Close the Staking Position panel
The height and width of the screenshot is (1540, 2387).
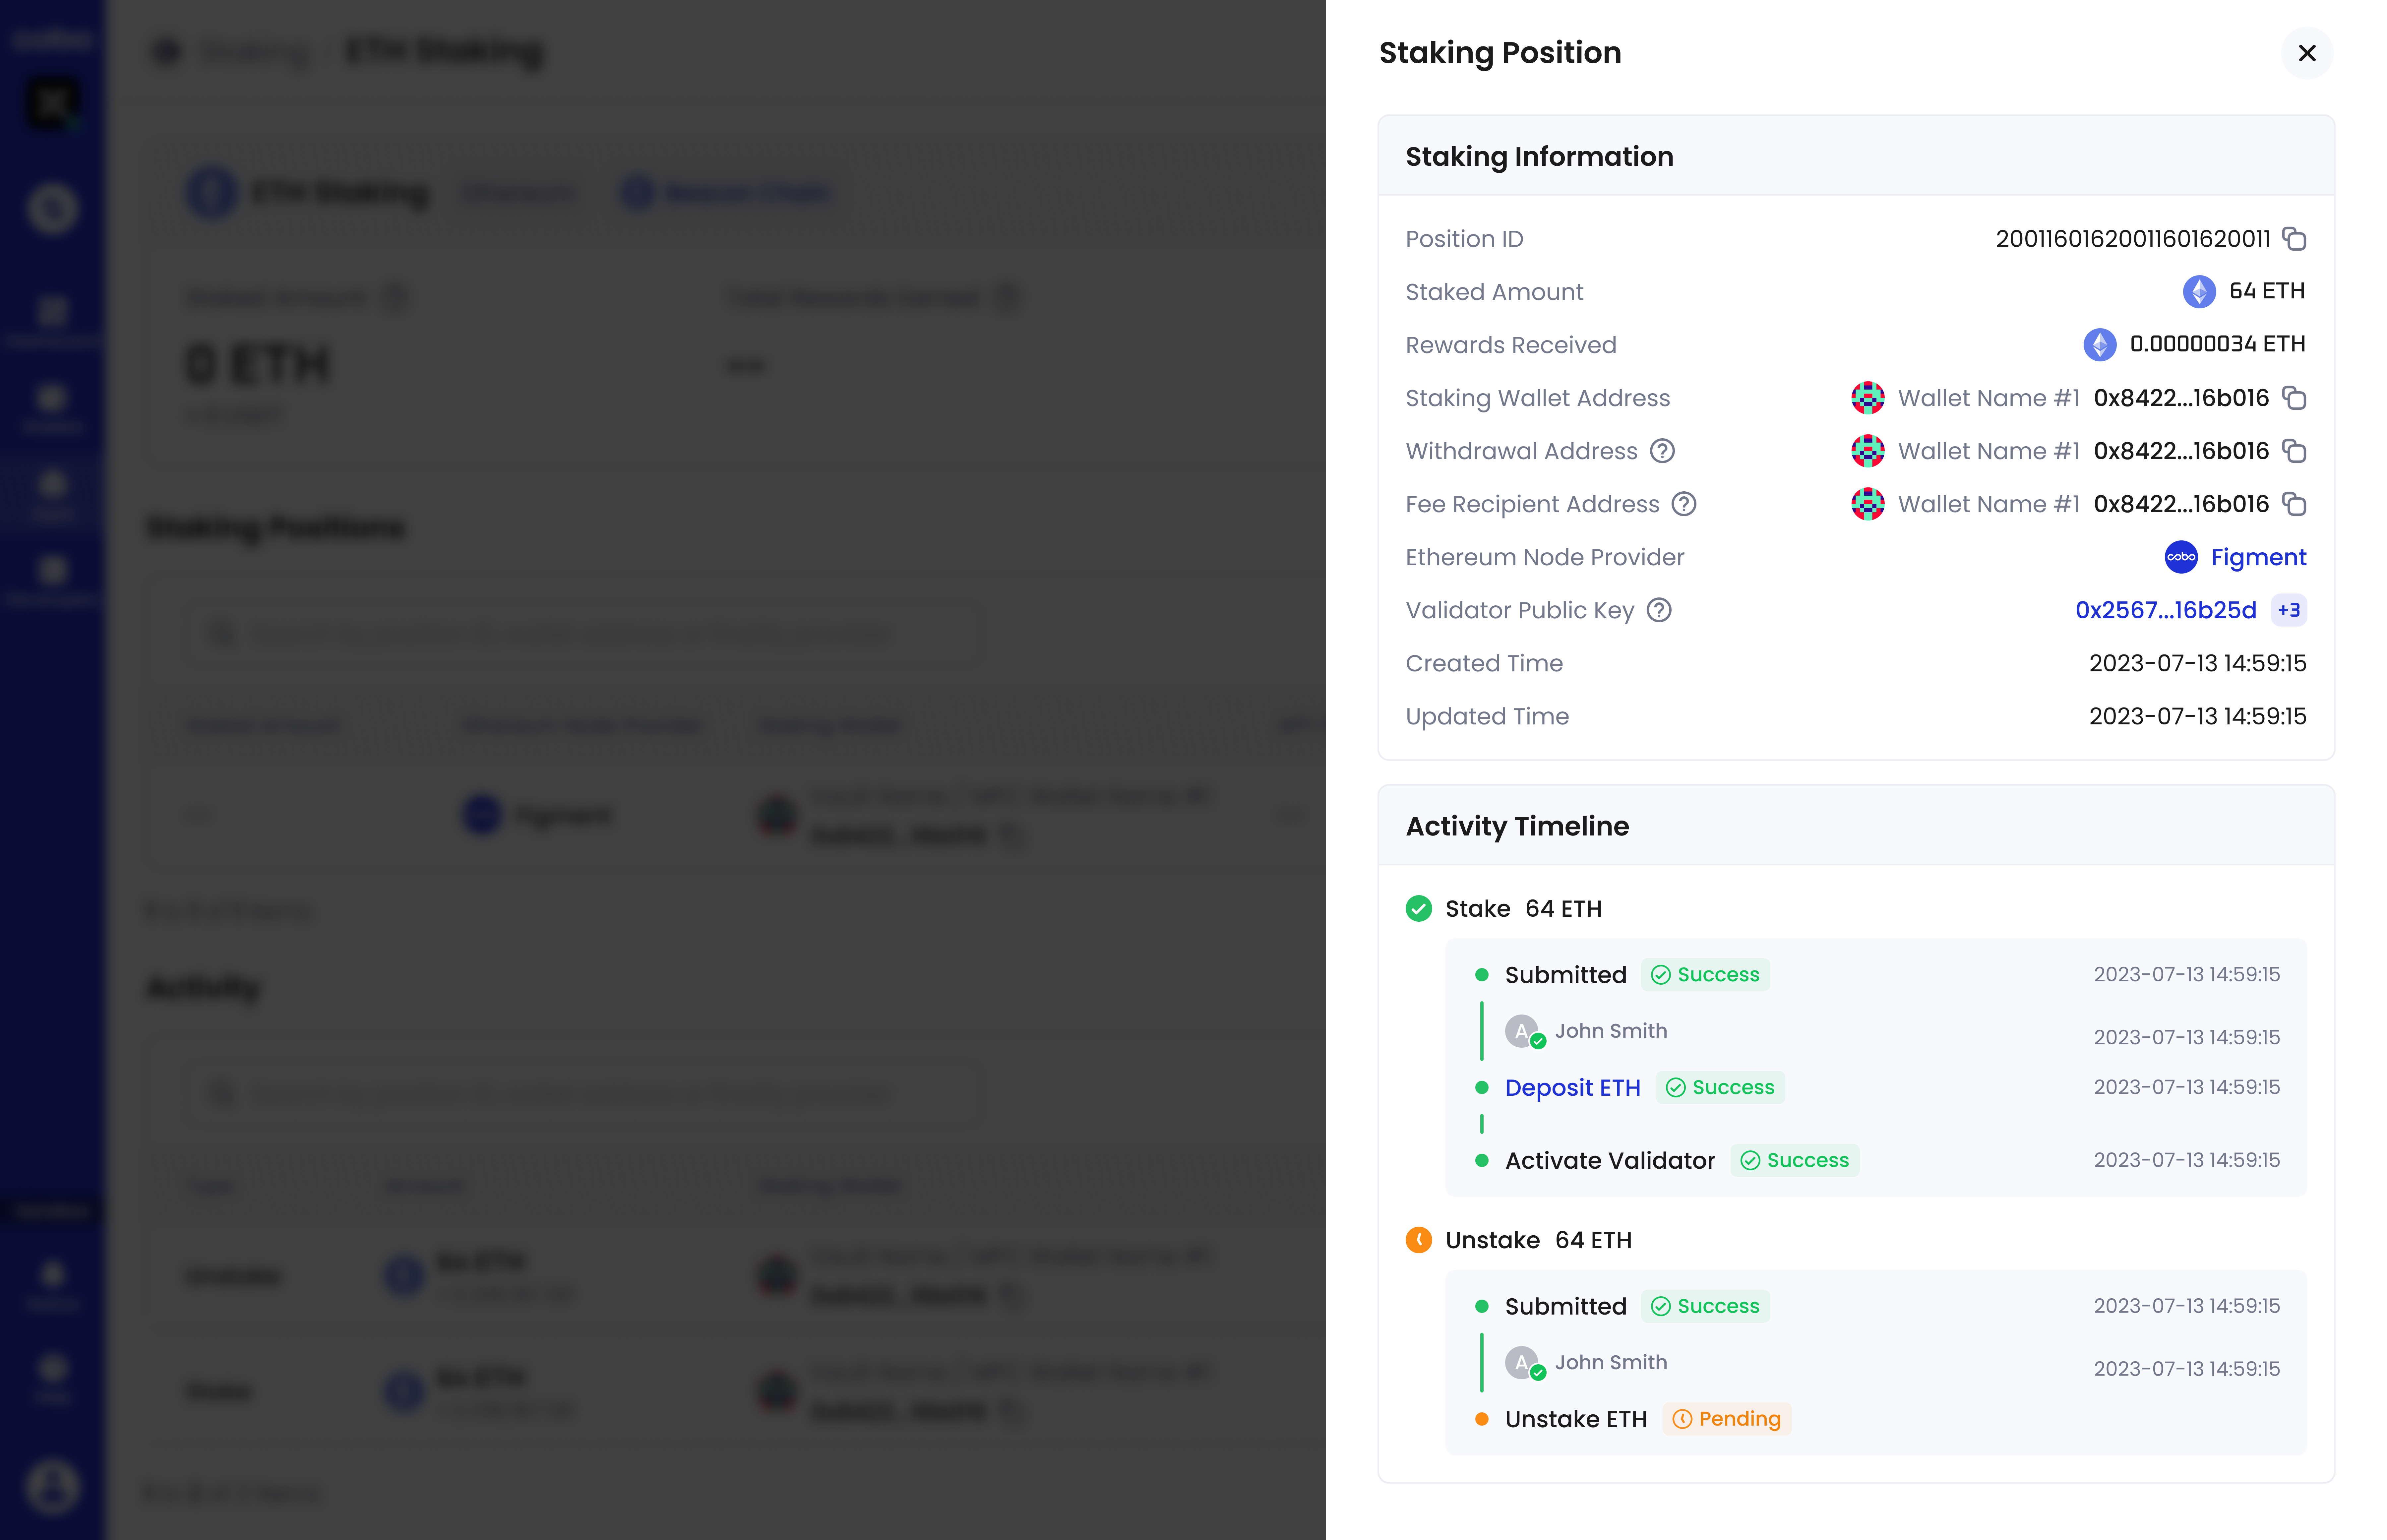2308,53
